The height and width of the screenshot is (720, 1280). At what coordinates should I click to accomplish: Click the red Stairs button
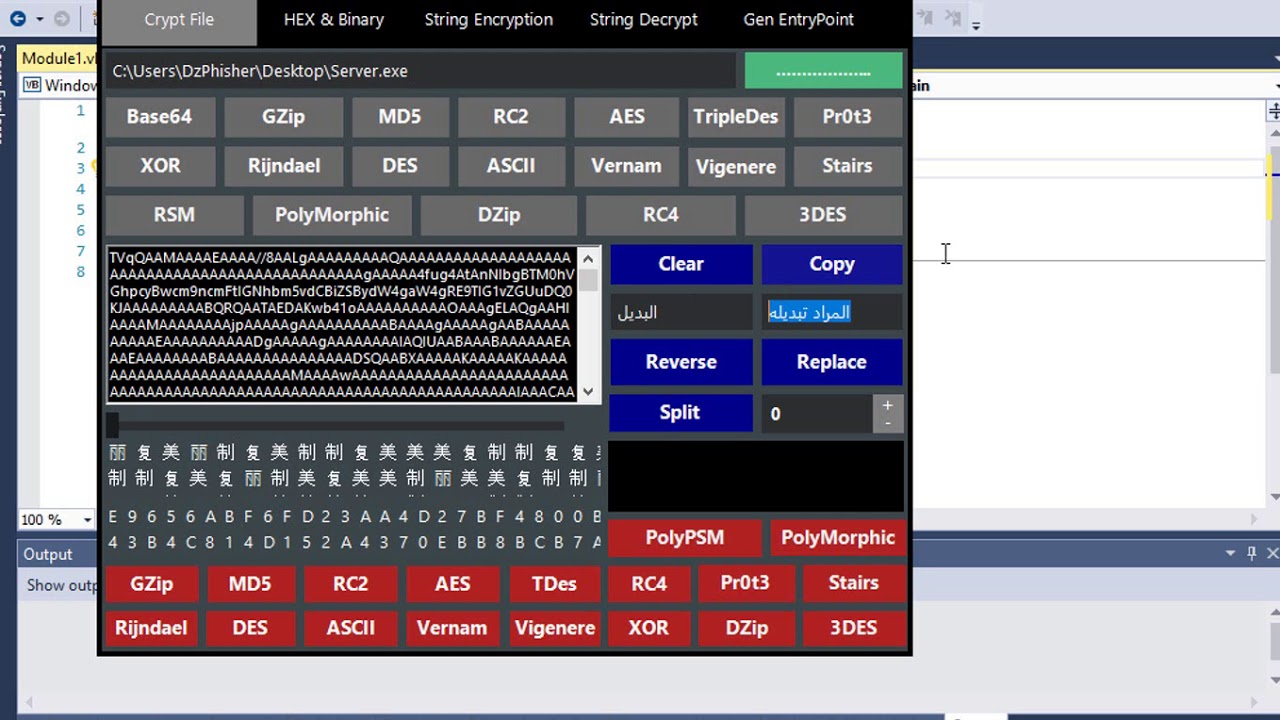click(854, 583)
